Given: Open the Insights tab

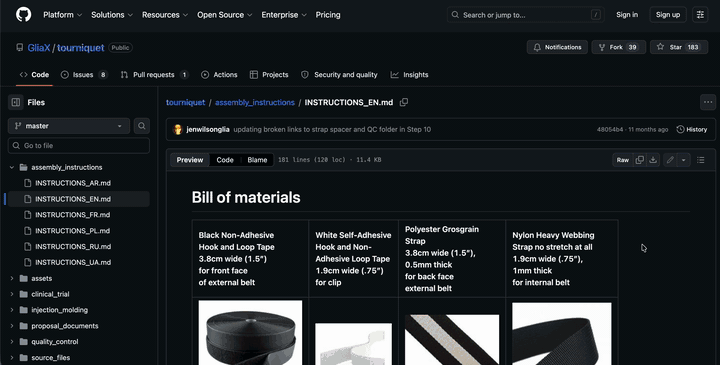Looking at the screenshot, I should pos(410,75).
